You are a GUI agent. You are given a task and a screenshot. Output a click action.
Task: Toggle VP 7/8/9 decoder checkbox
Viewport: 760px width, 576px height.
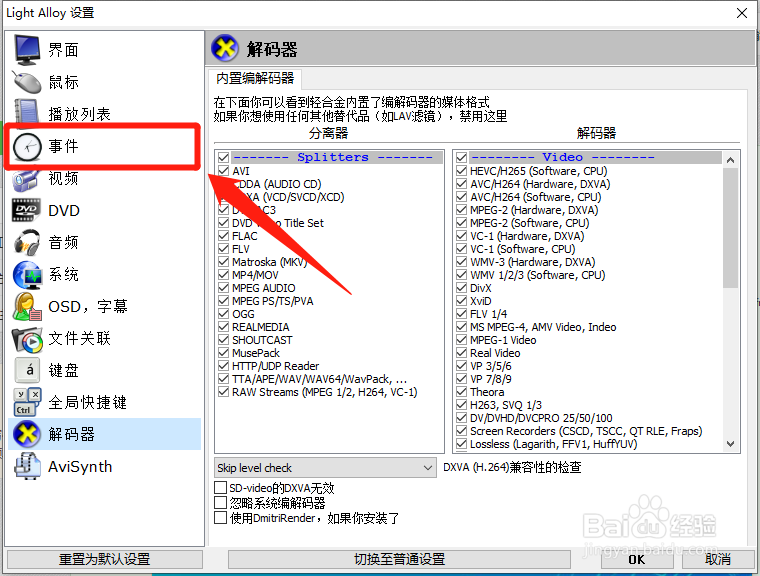pos(461,379)
